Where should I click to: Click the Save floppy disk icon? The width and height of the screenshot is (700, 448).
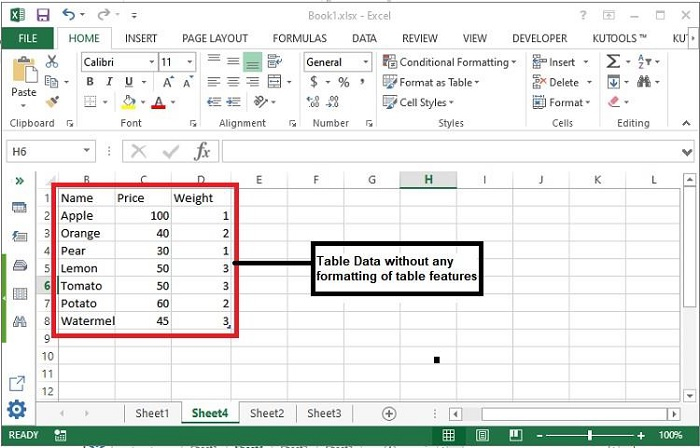point(43,15)
